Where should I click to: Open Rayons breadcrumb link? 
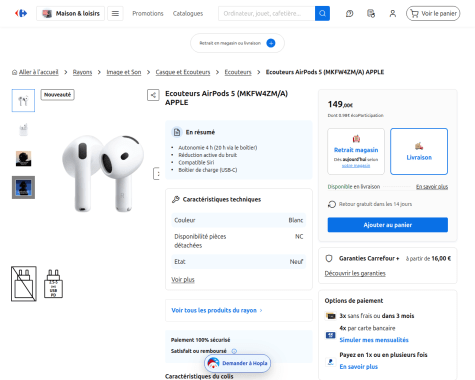(x=82, y=72)
